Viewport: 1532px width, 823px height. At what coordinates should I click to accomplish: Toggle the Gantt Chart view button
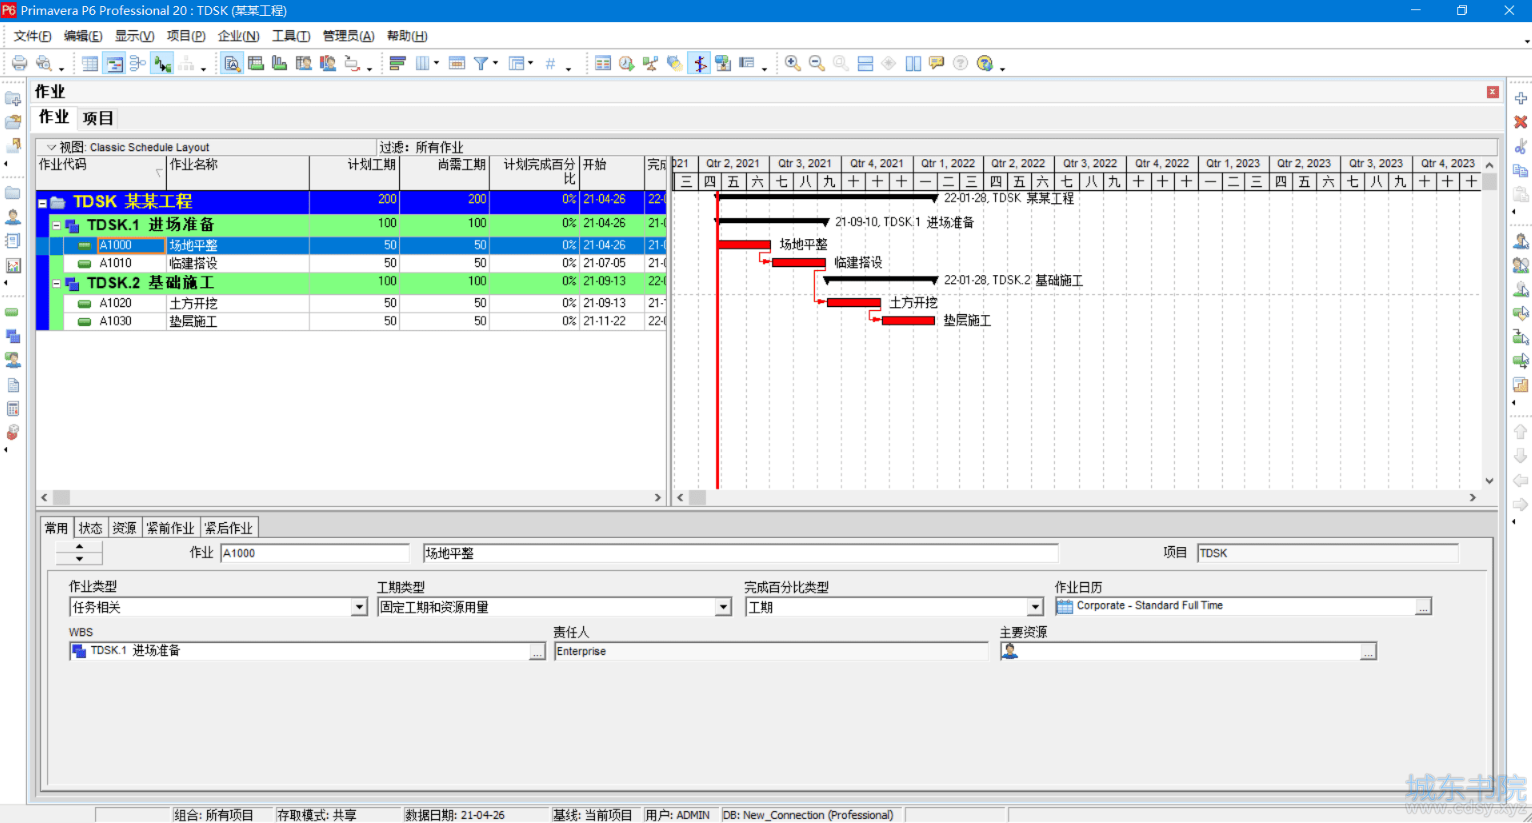114,63
